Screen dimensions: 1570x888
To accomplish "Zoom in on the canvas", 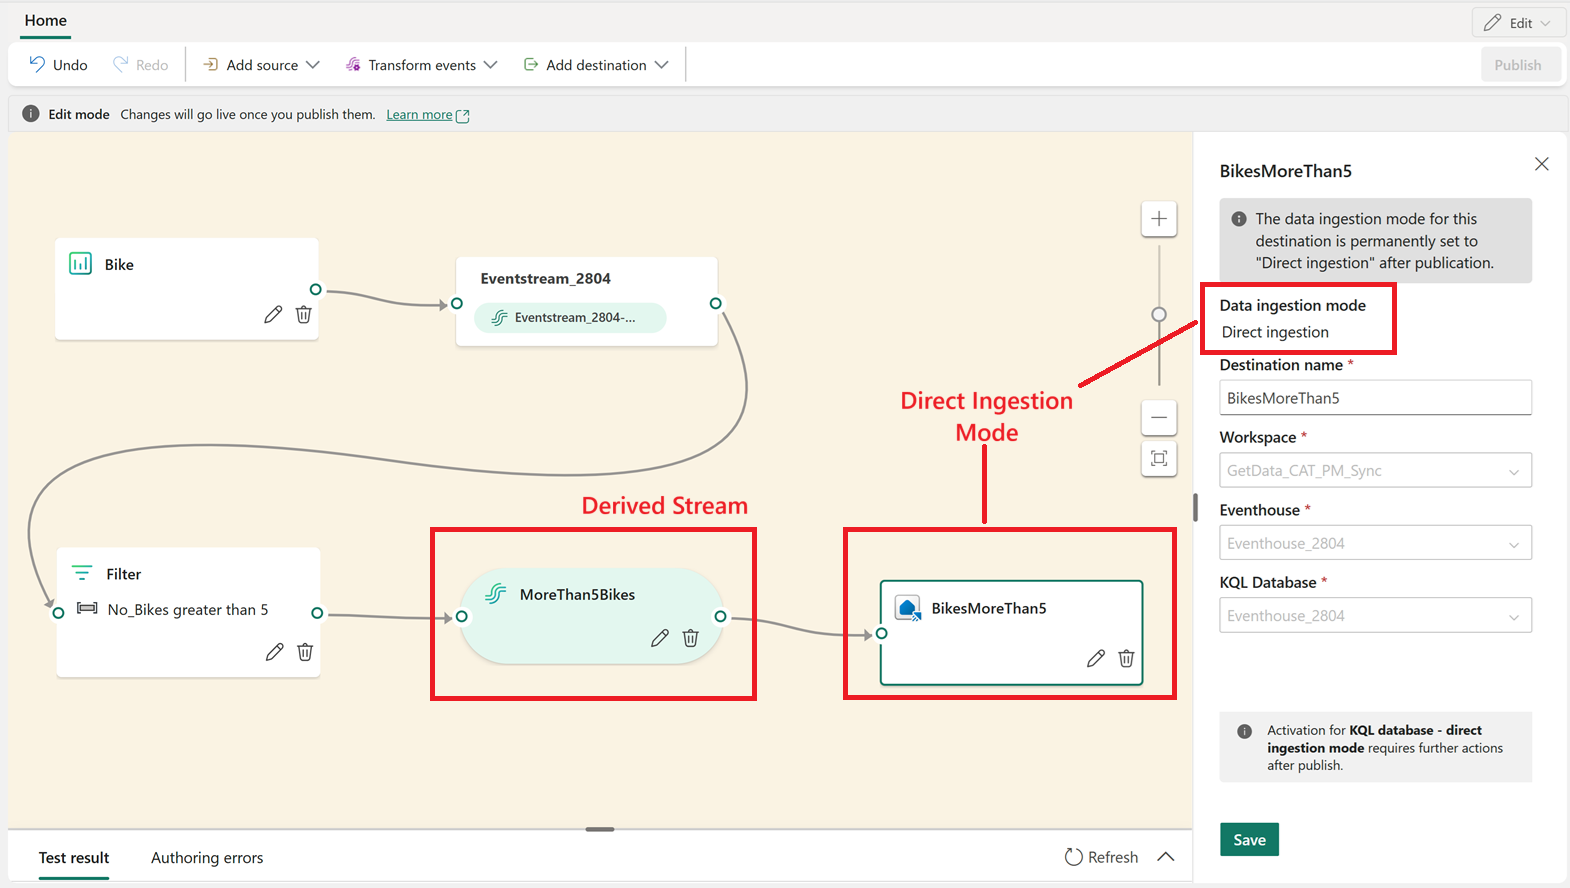I will 1159,219.
